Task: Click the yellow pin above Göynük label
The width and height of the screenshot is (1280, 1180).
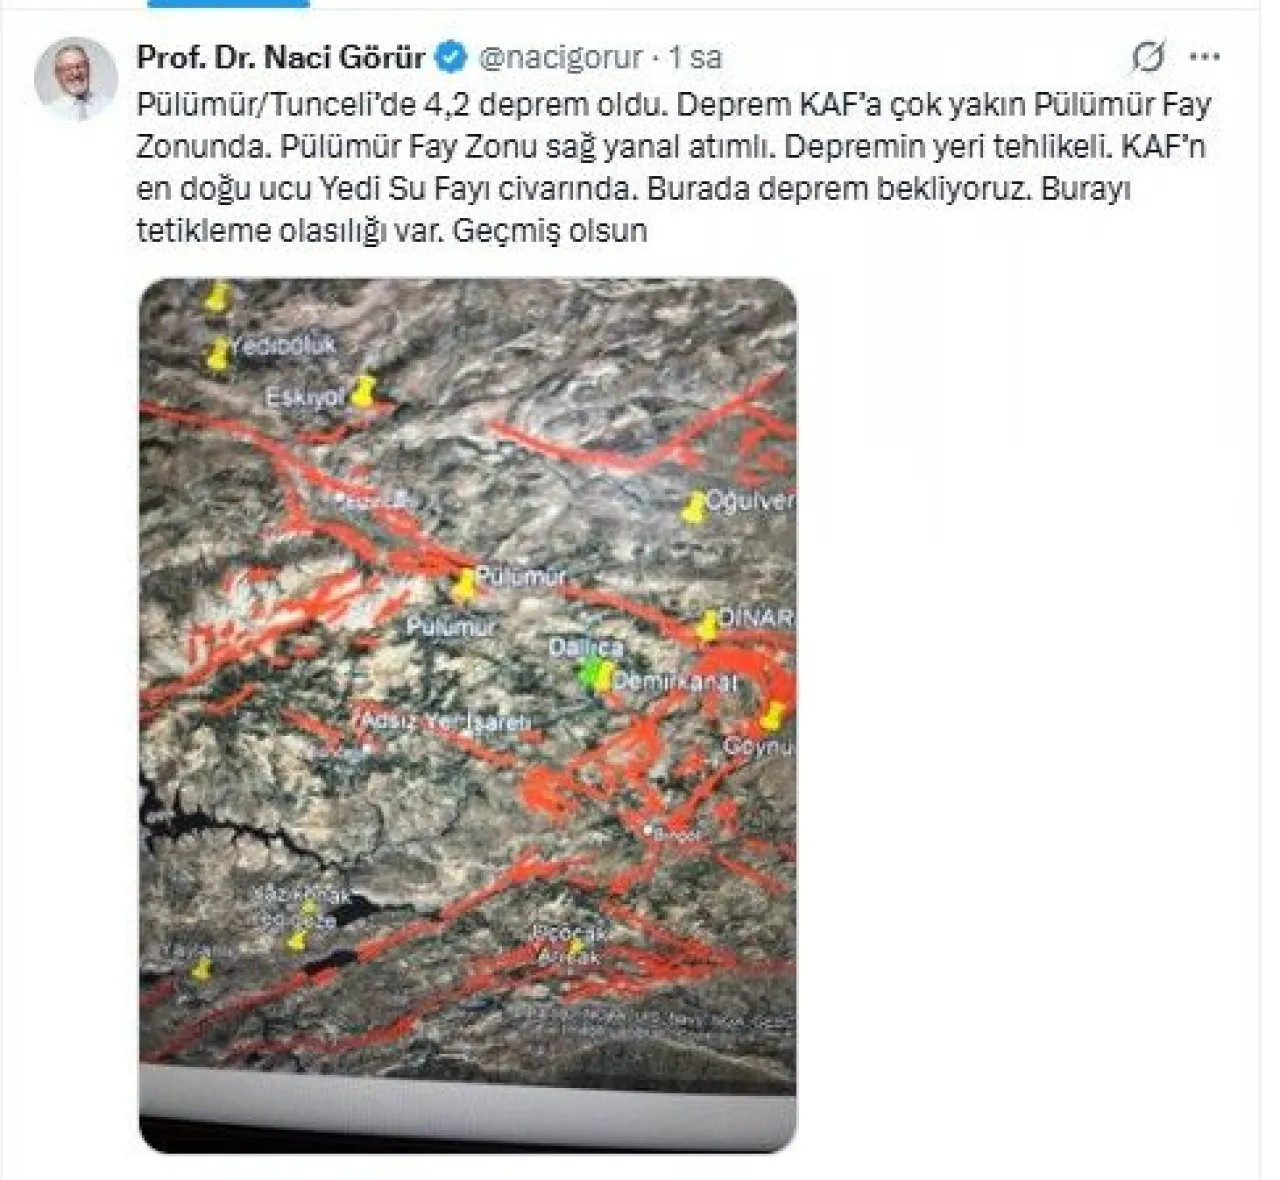Action: click(x=773, y=714)
